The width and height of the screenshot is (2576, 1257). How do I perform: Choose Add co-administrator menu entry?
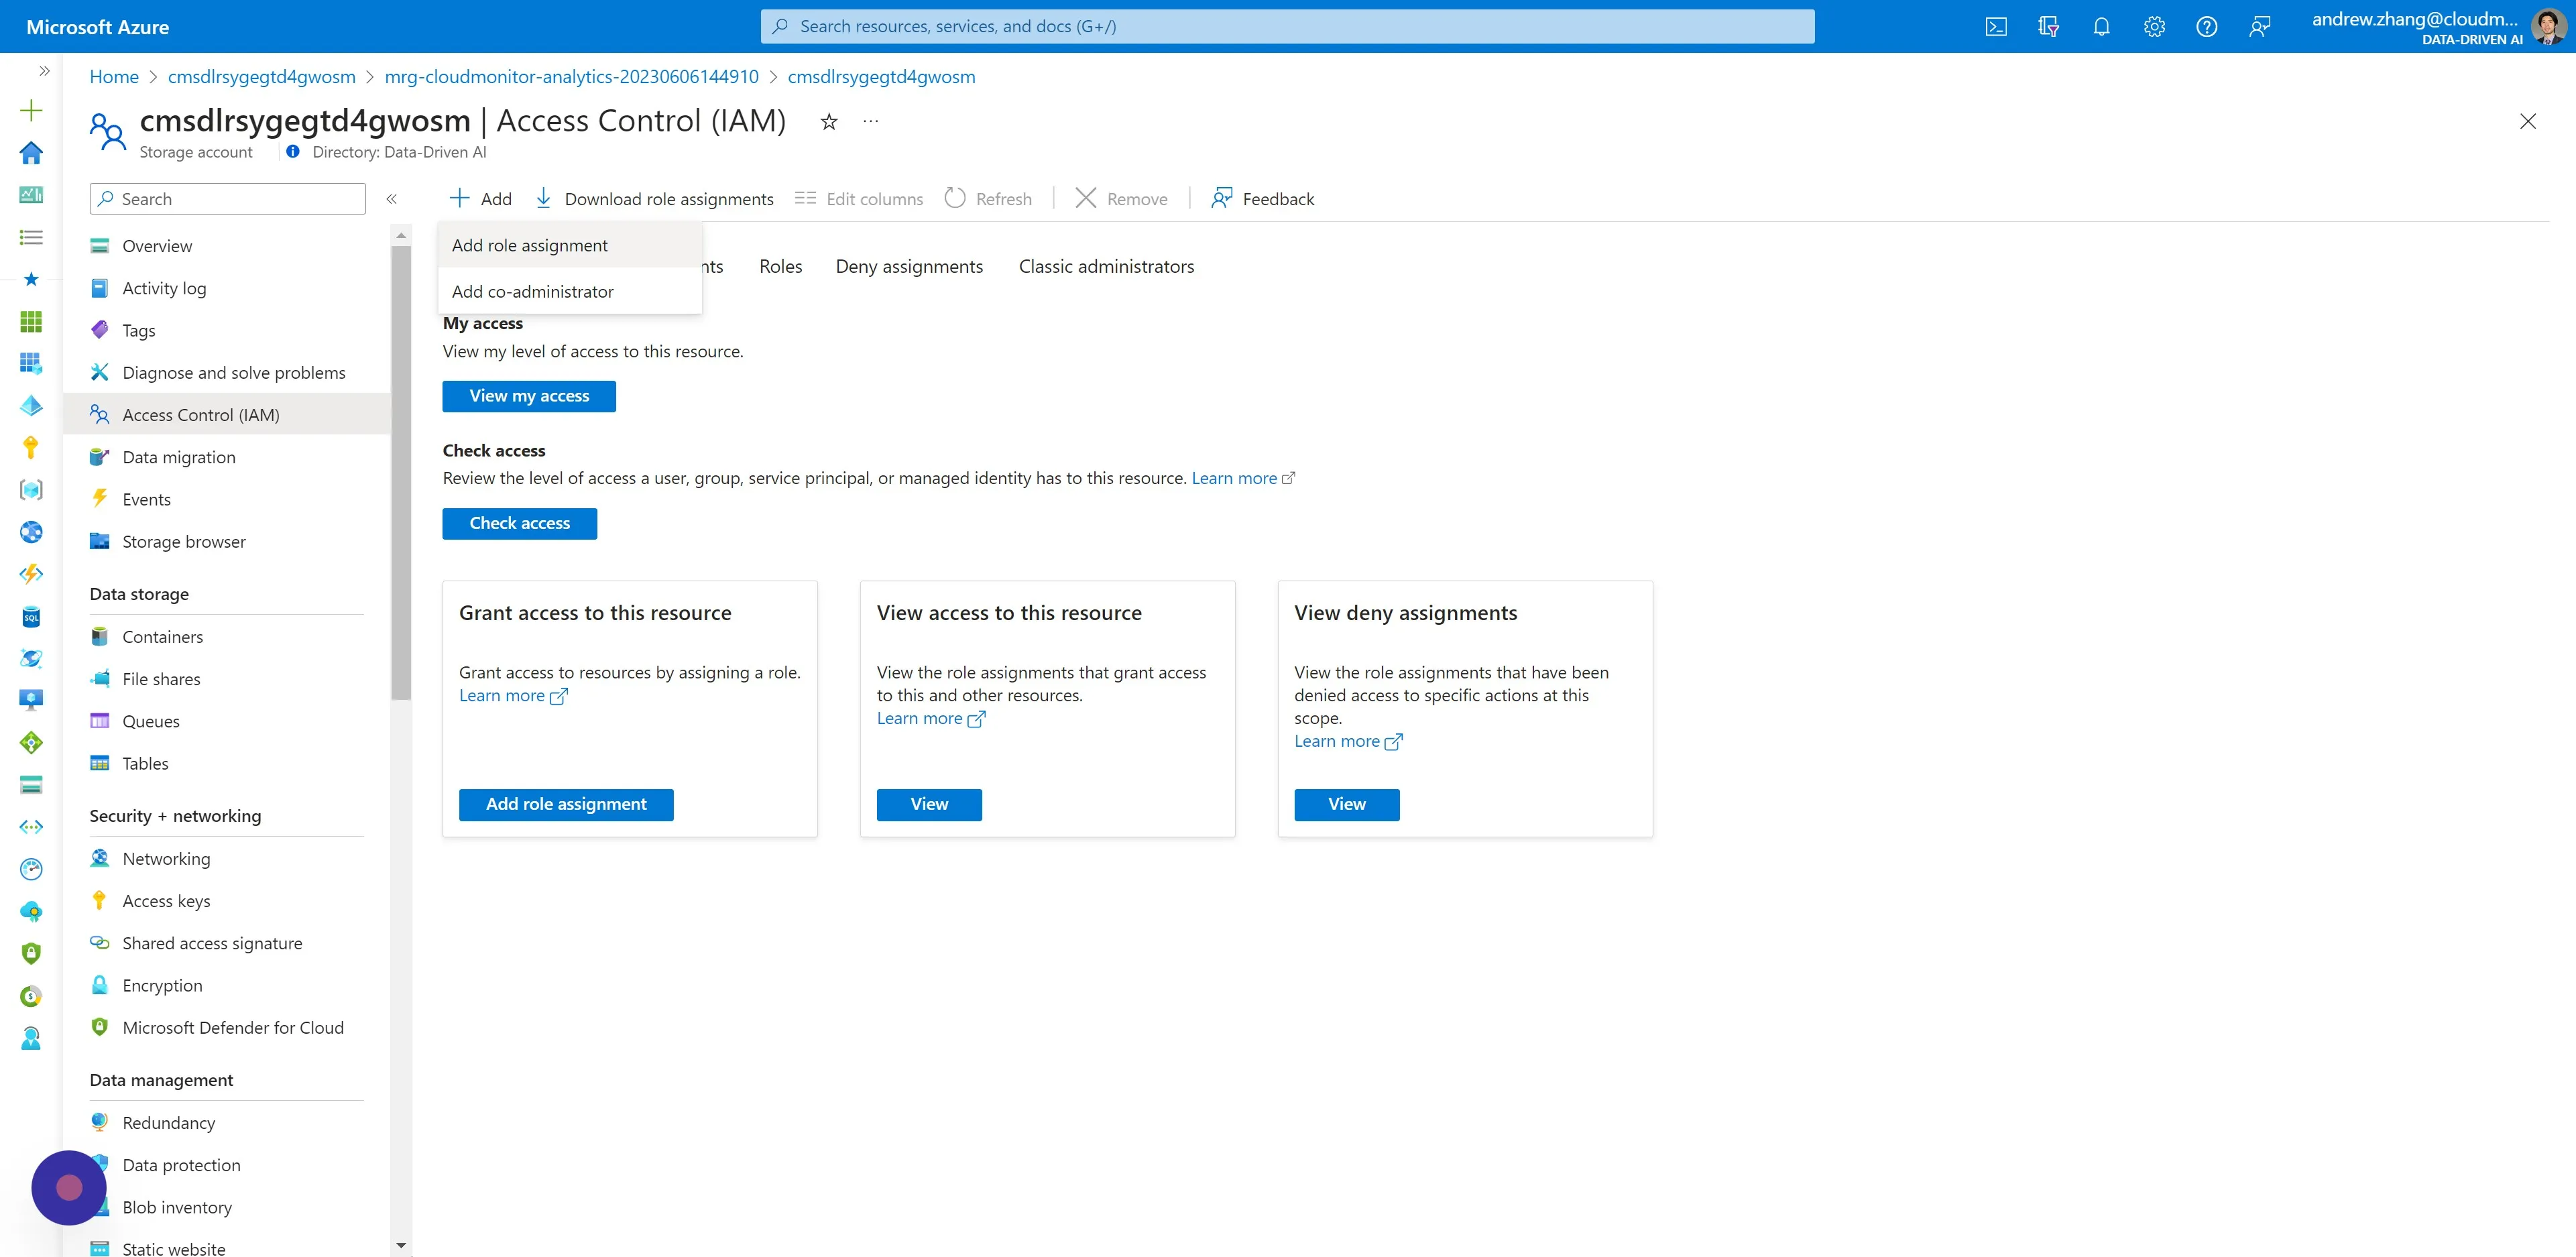(x=570, y=291)
